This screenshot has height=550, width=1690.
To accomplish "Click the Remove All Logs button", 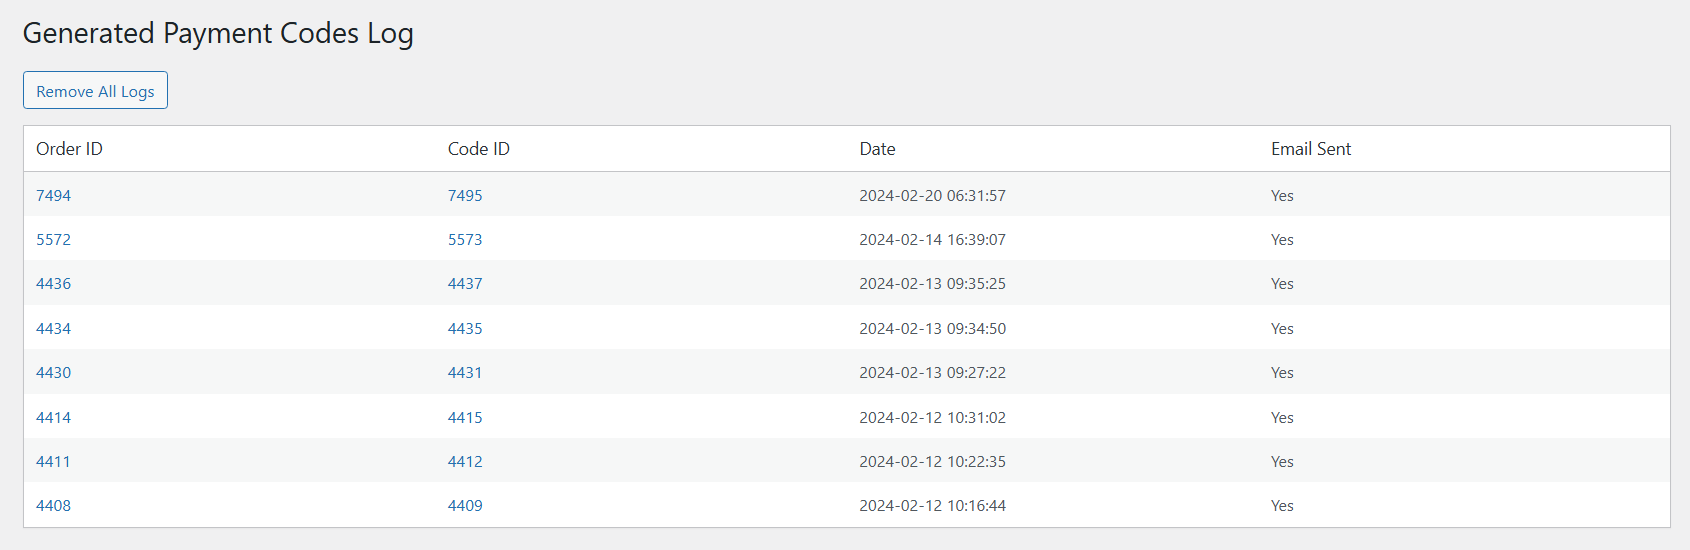I will pos(95,91).
